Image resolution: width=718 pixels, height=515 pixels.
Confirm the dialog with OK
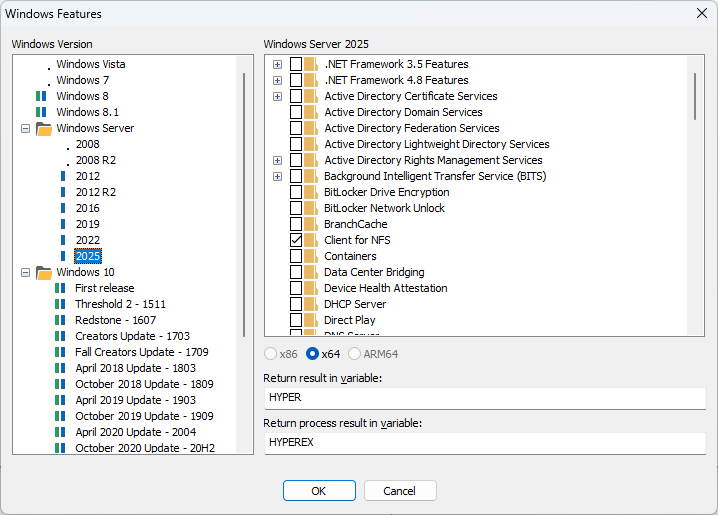pyautogui.click(x=319, y=491)
